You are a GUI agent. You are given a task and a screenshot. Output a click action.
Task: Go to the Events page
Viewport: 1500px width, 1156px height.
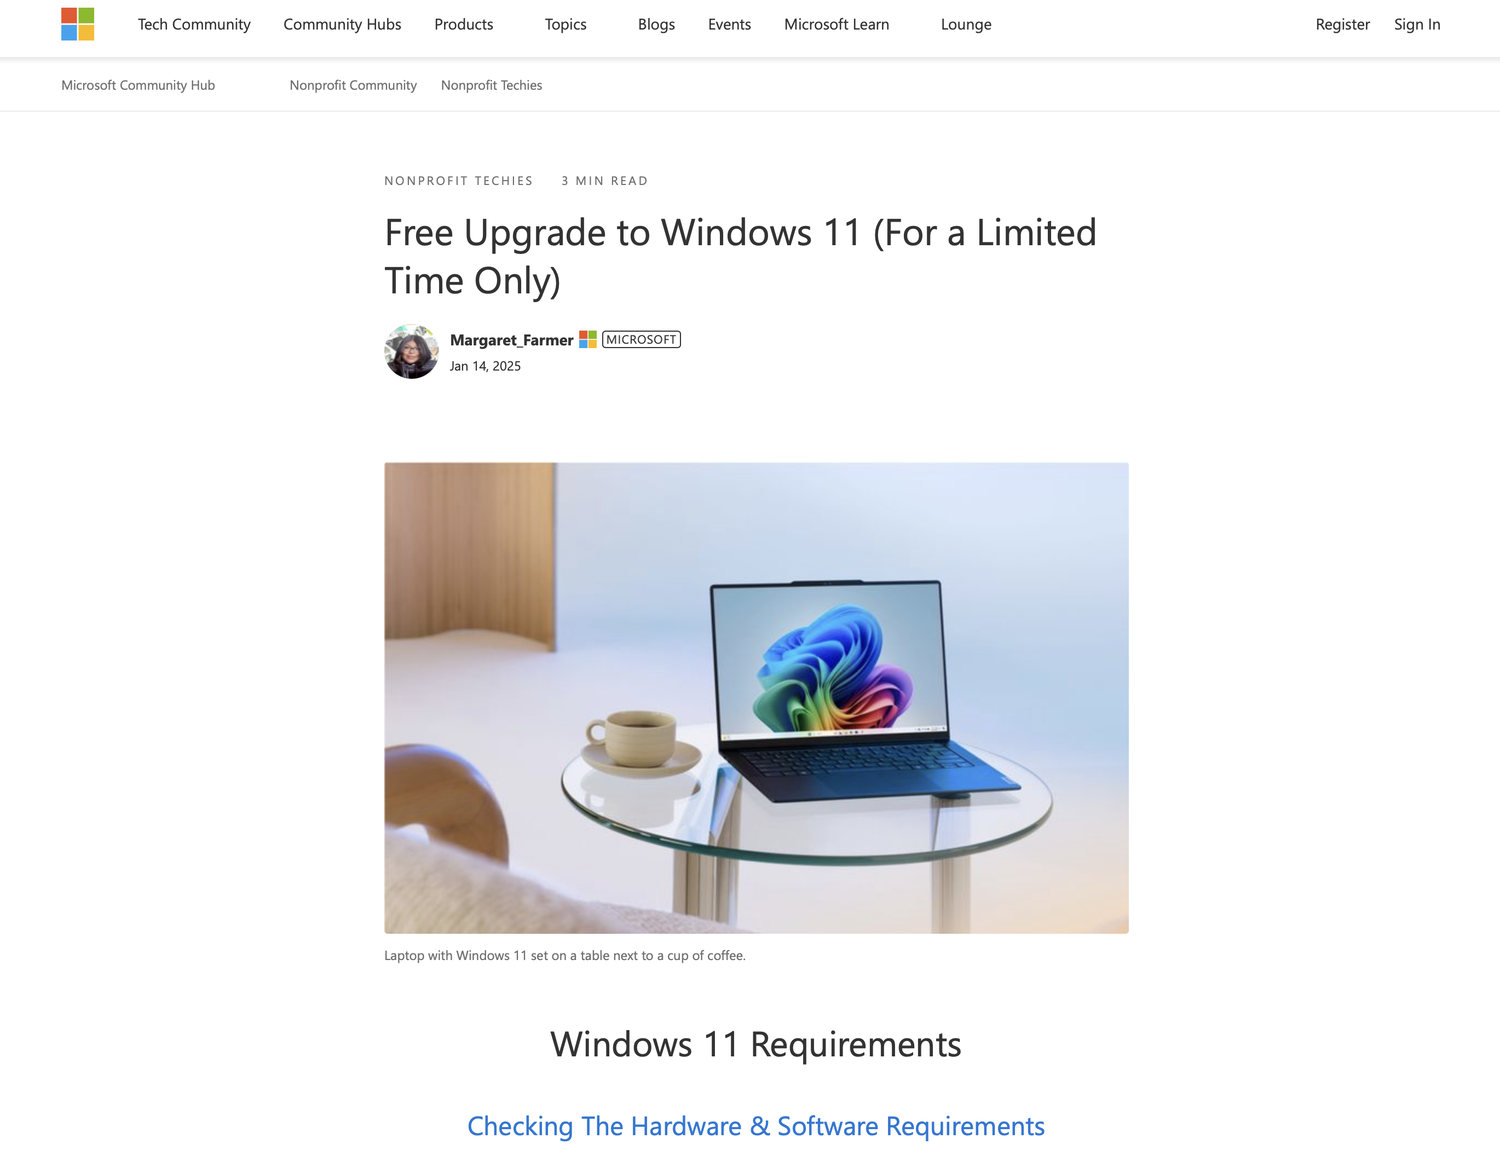[x=729, y=24]
